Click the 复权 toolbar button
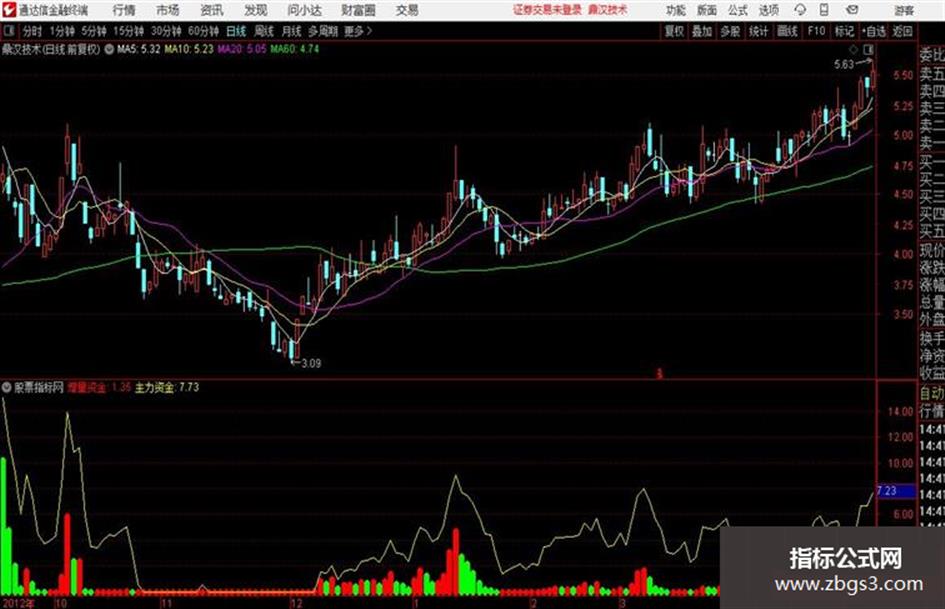 674,31
